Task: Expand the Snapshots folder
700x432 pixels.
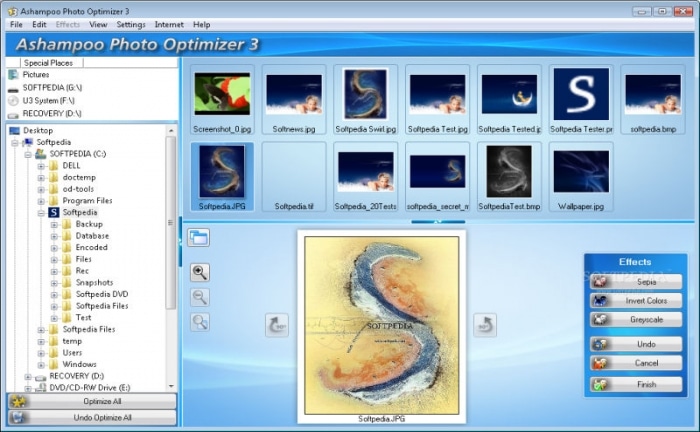Action: 54,283
